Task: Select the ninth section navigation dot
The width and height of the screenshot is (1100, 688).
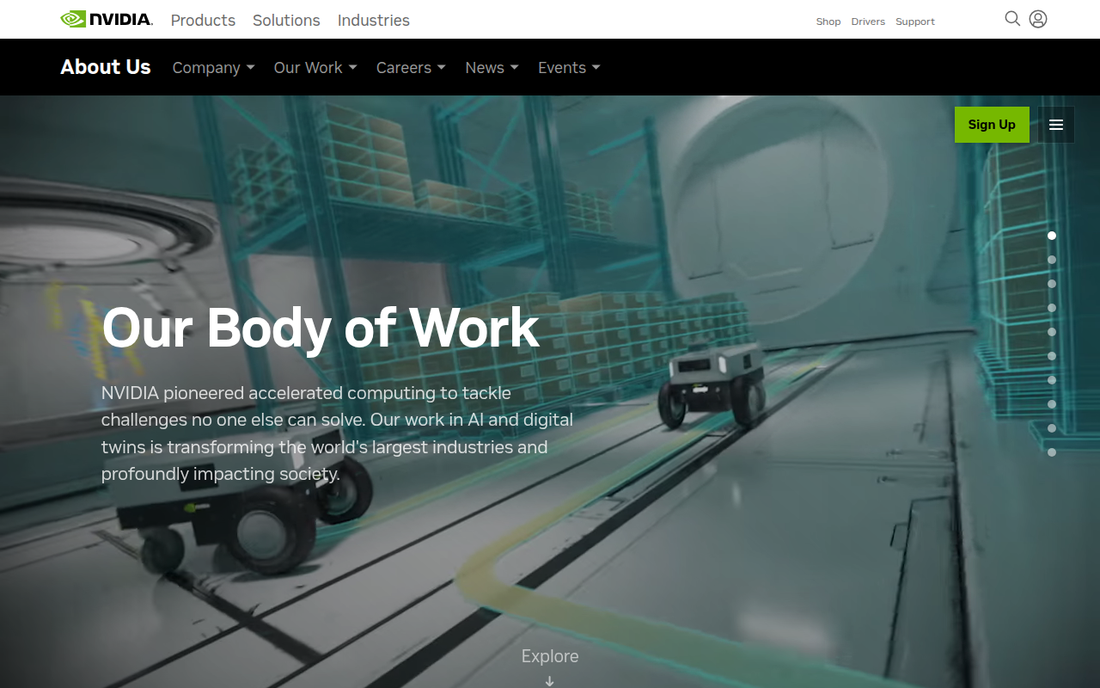Action: click(1052, 429)
